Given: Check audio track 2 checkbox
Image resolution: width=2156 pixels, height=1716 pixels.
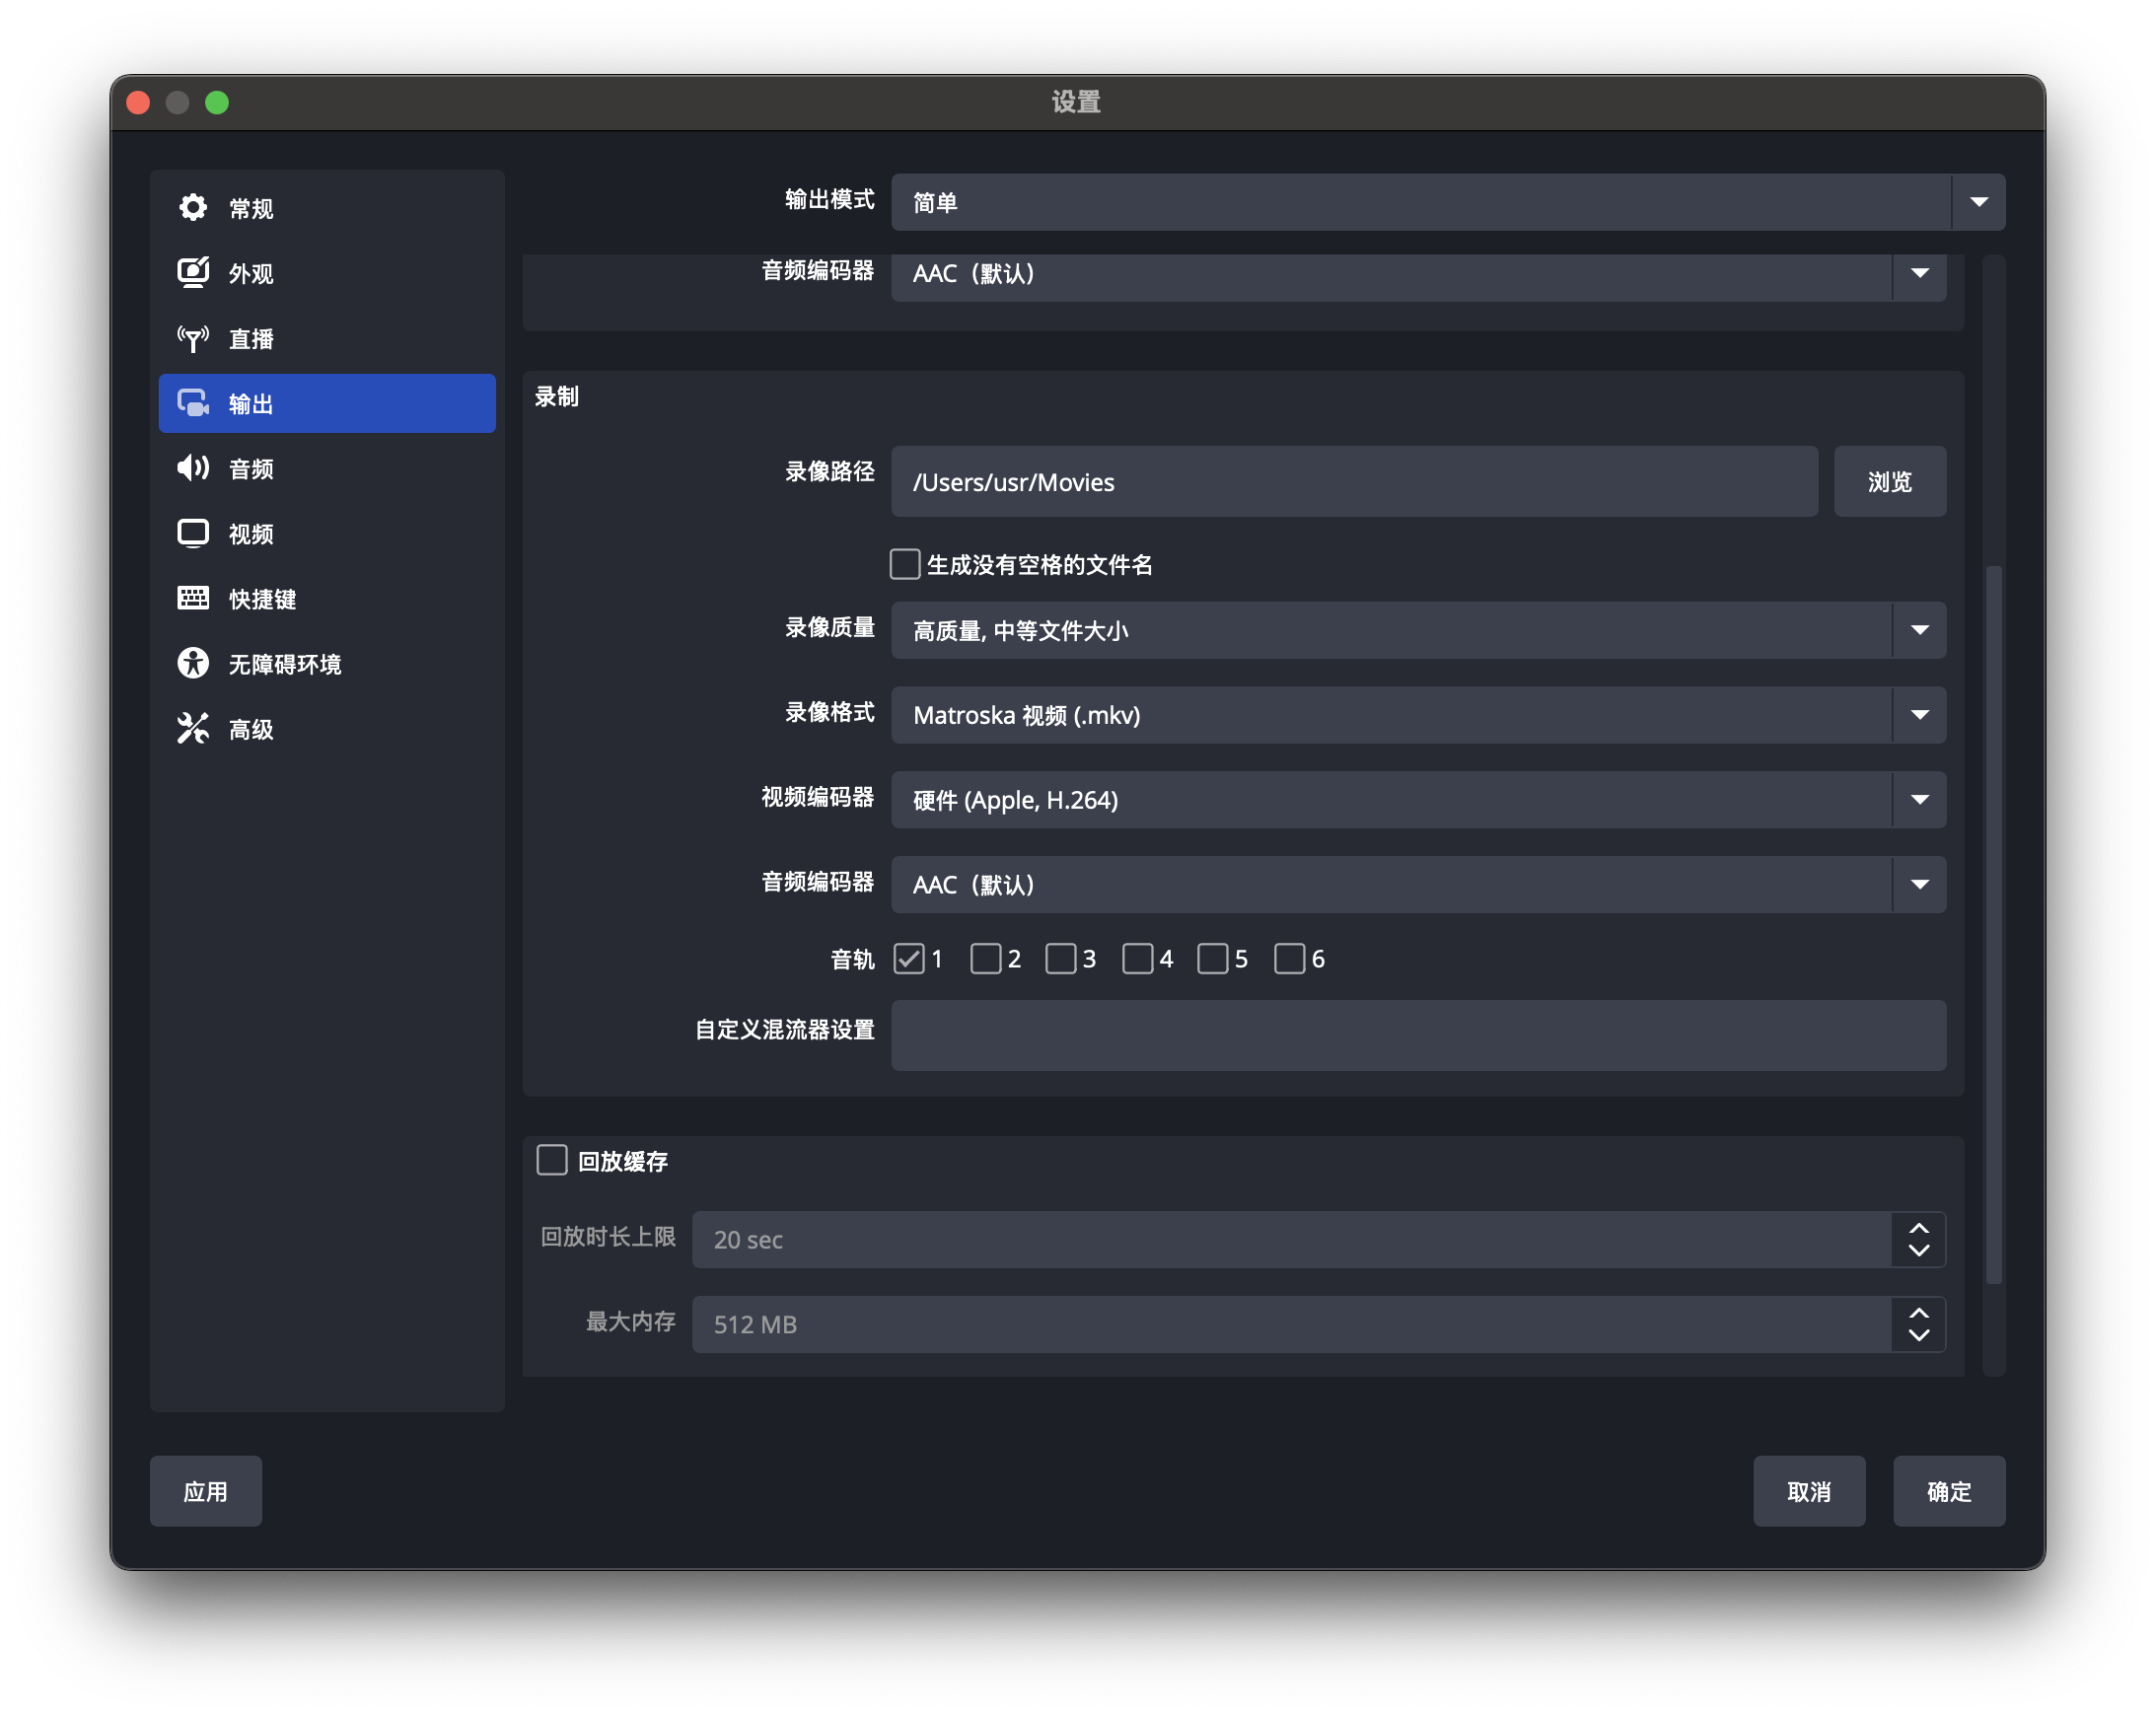Looking at the screenshot, I should [986, 959].
